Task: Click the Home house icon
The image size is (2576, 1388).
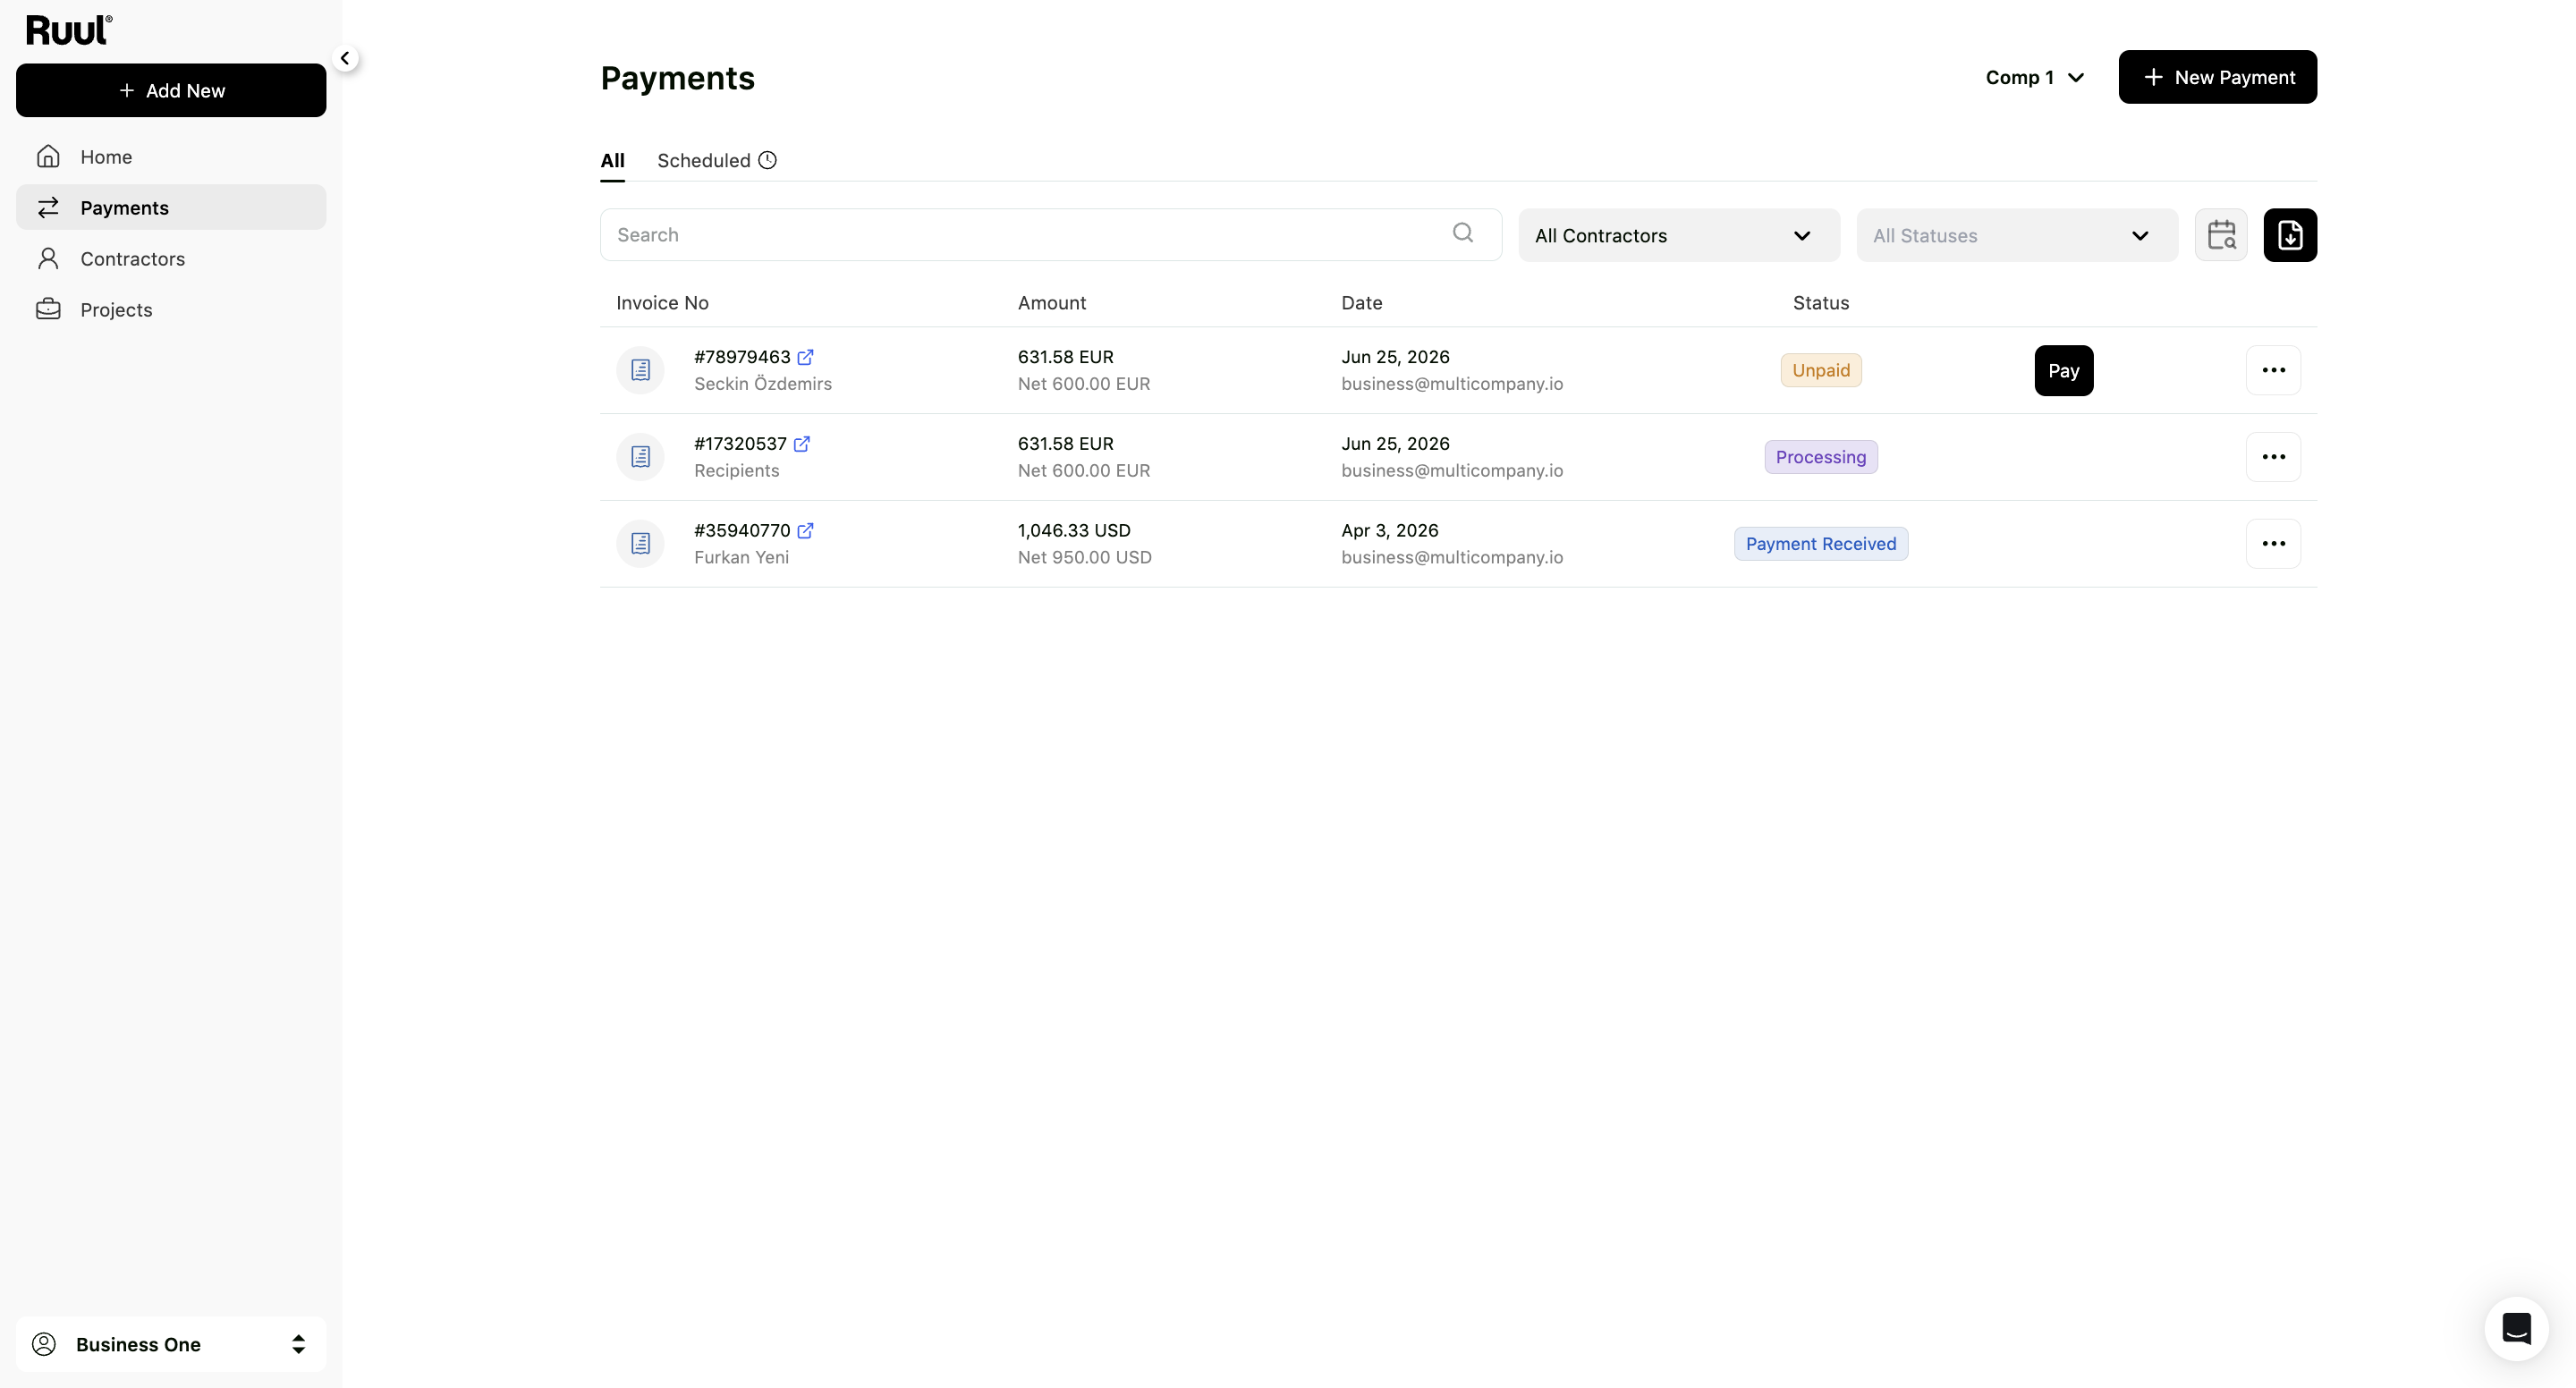Action: click(x=48, y=157)
